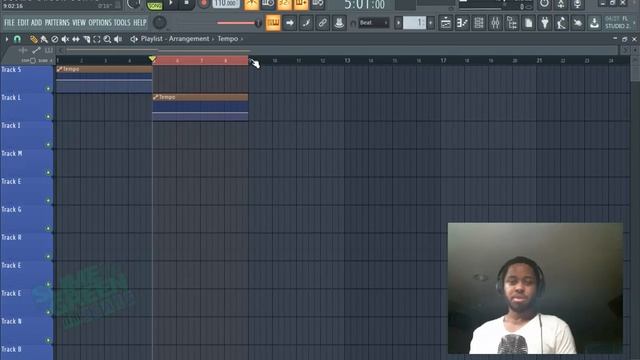
Task: Select the pattern number field showing 1
Action: pyautogui.click(x=414, y=23)
